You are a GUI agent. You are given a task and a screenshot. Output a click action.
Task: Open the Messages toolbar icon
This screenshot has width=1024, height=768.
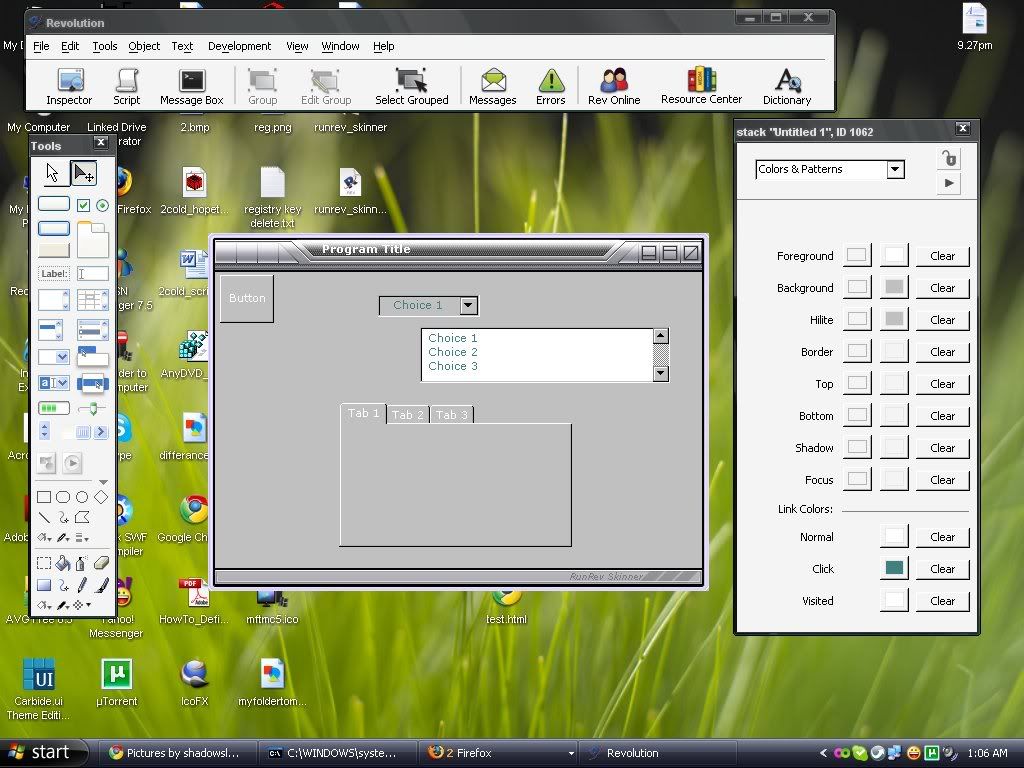492,86
